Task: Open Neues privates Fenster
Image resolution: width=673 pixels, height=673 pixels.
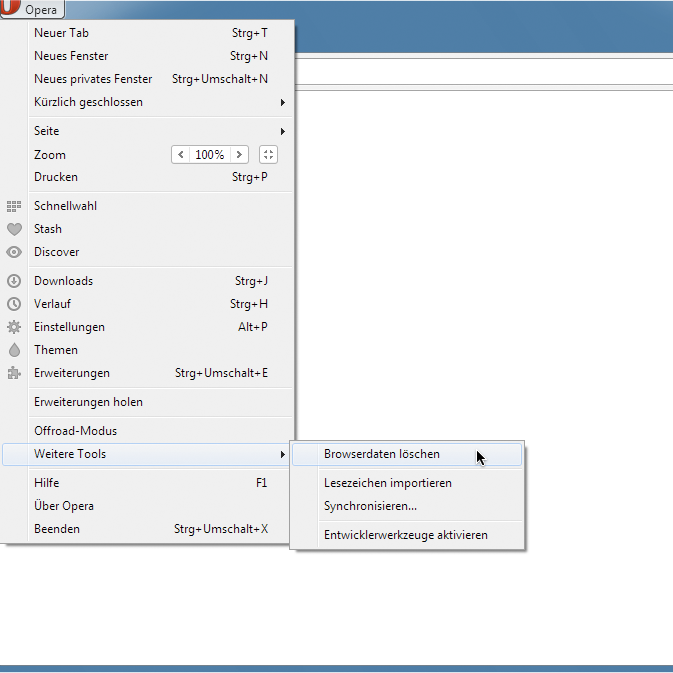Action: [x=148, y=79]
